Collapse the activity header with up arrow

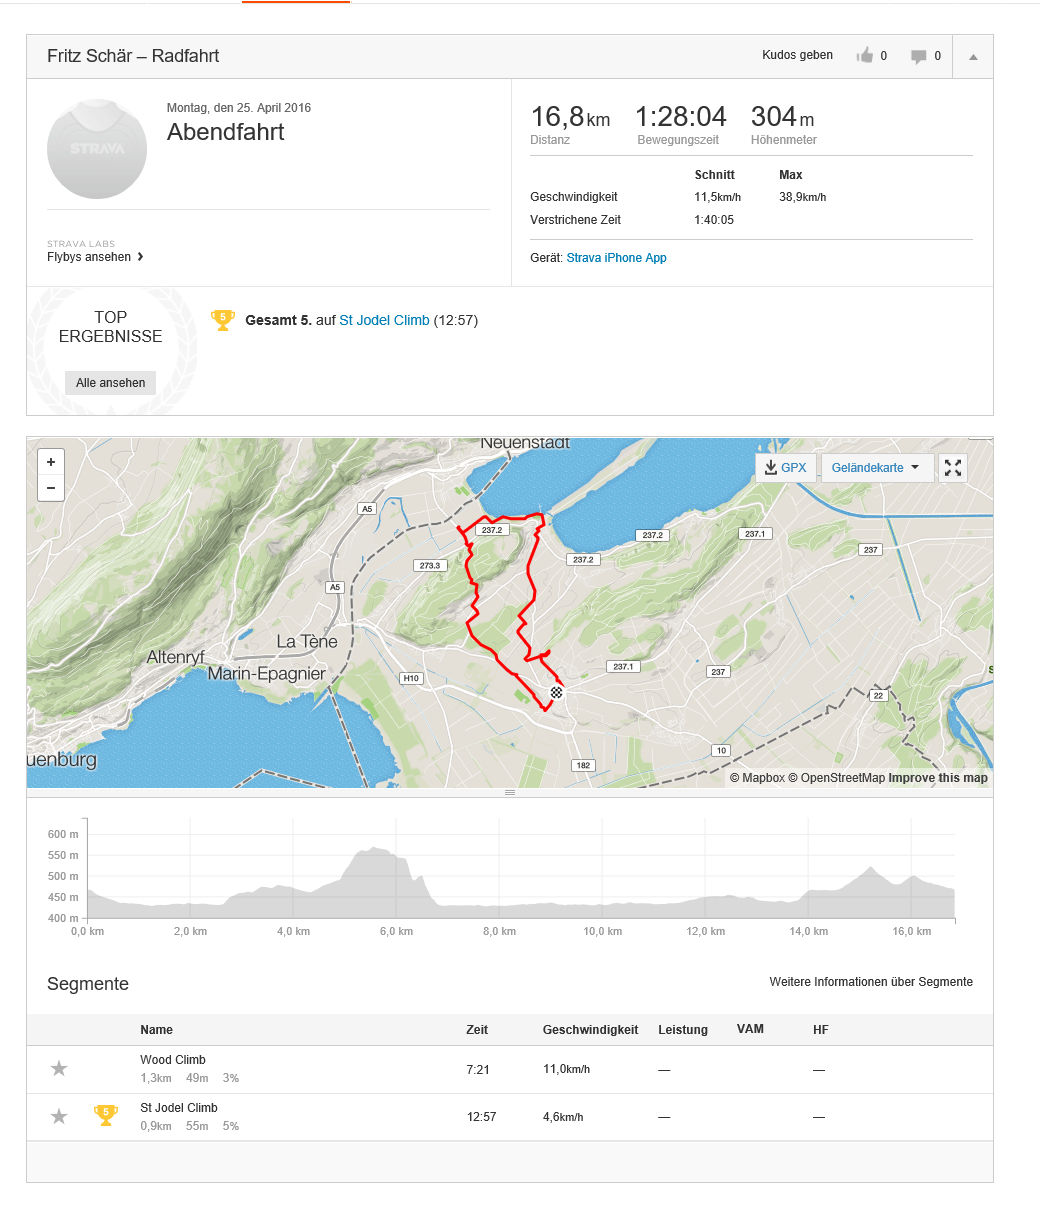coord(973,57)
